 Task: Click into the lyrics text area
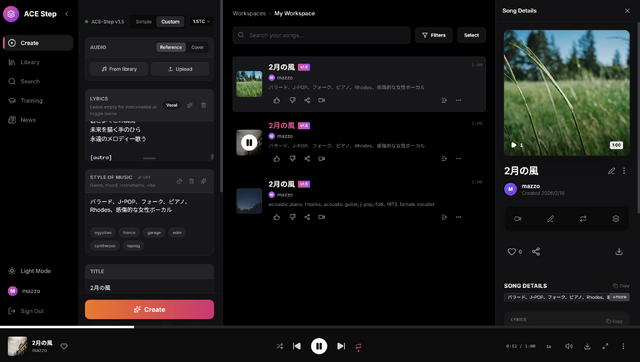tap(149, 141)
